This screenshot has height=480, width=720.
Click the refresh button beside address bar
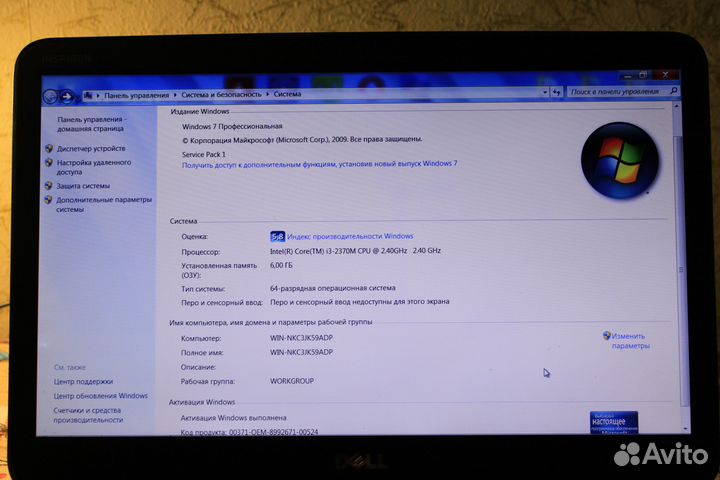pyautogui.click(x=557, y=92)
